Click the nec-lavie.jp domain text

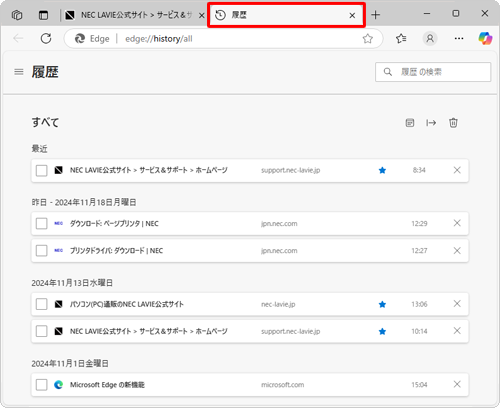(x=278, y=304)
